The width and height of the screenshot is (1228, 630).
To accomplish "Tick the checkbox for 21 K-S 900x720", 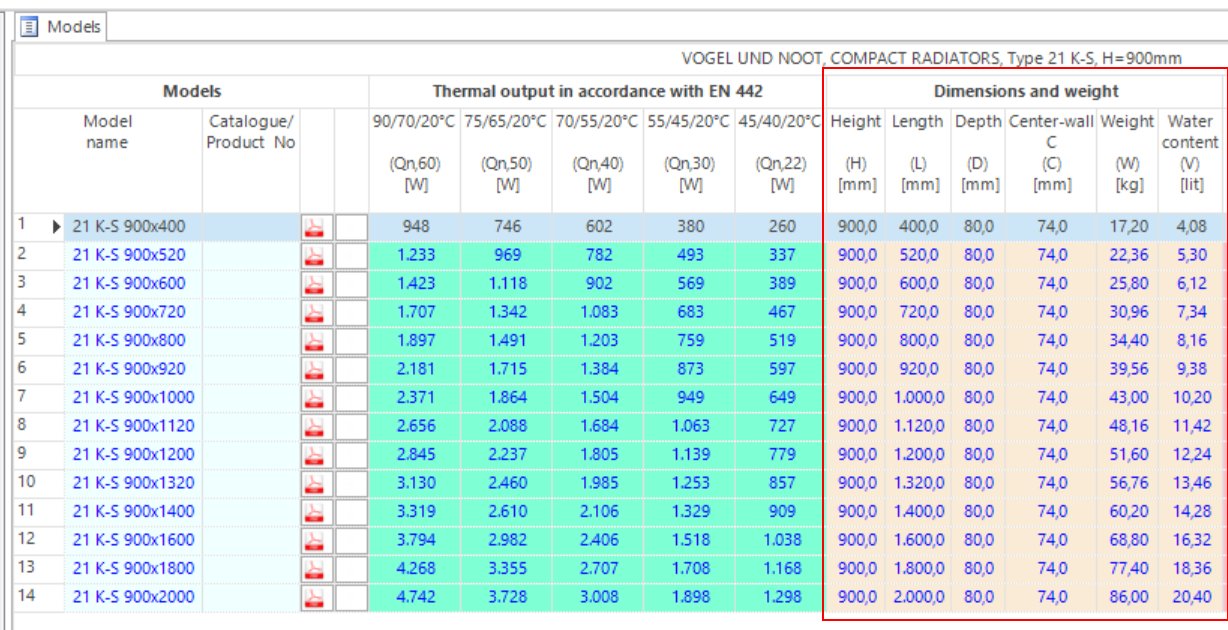I will (351, 312).
